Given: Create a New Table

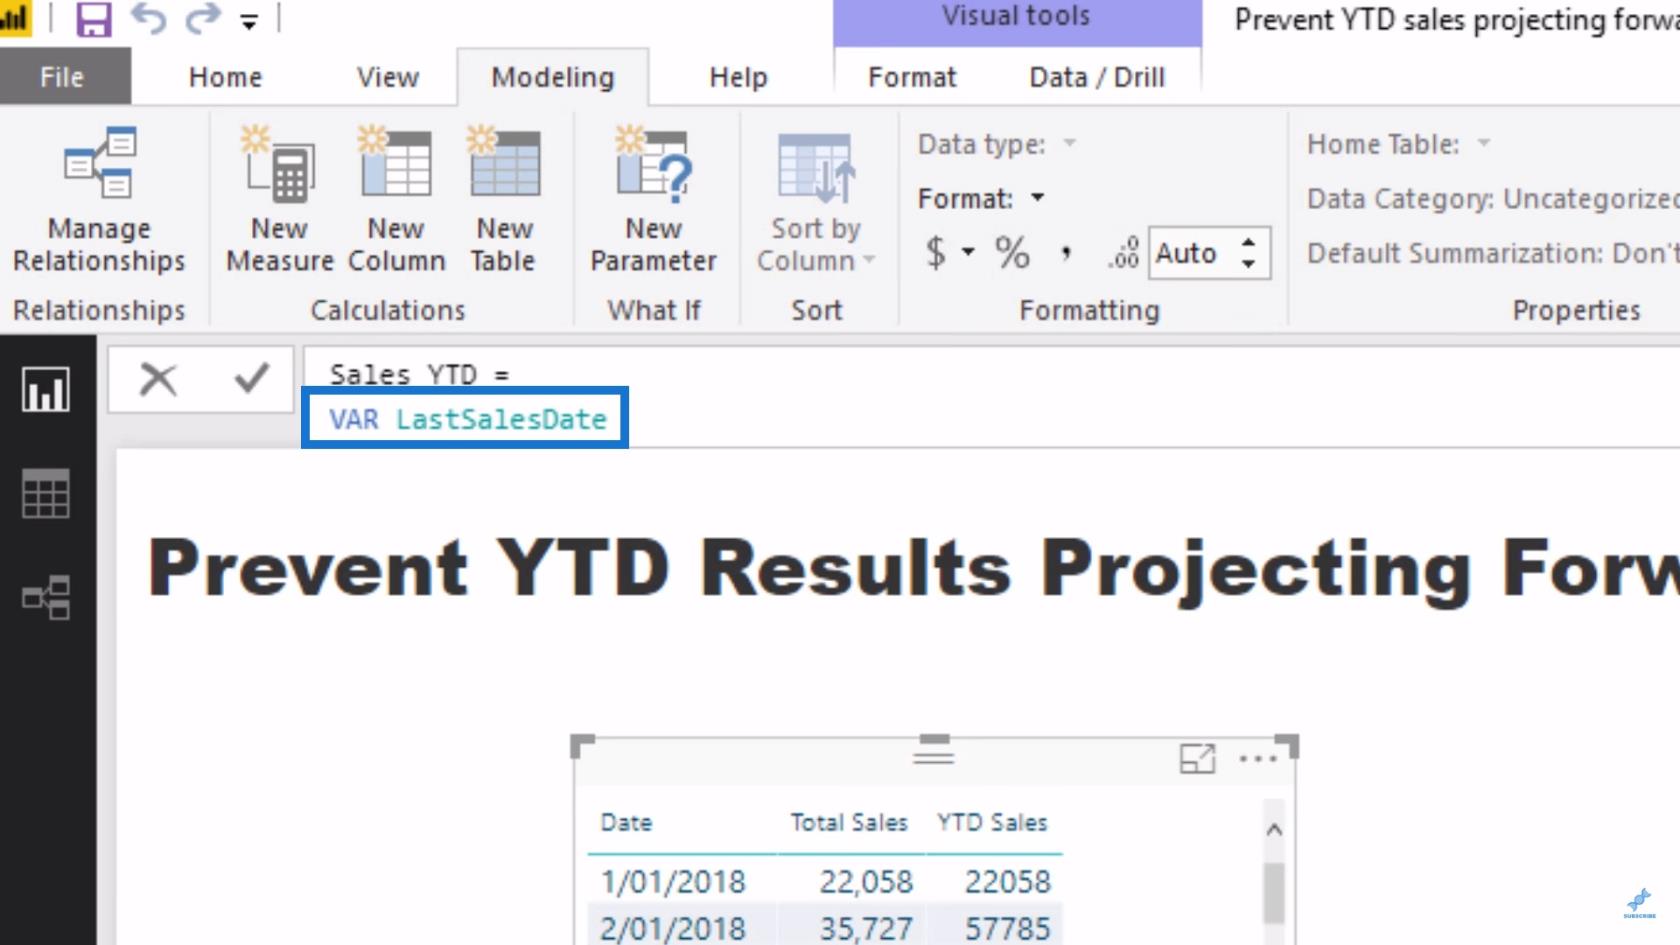Looking at the screenshot, I should point(504,200).
